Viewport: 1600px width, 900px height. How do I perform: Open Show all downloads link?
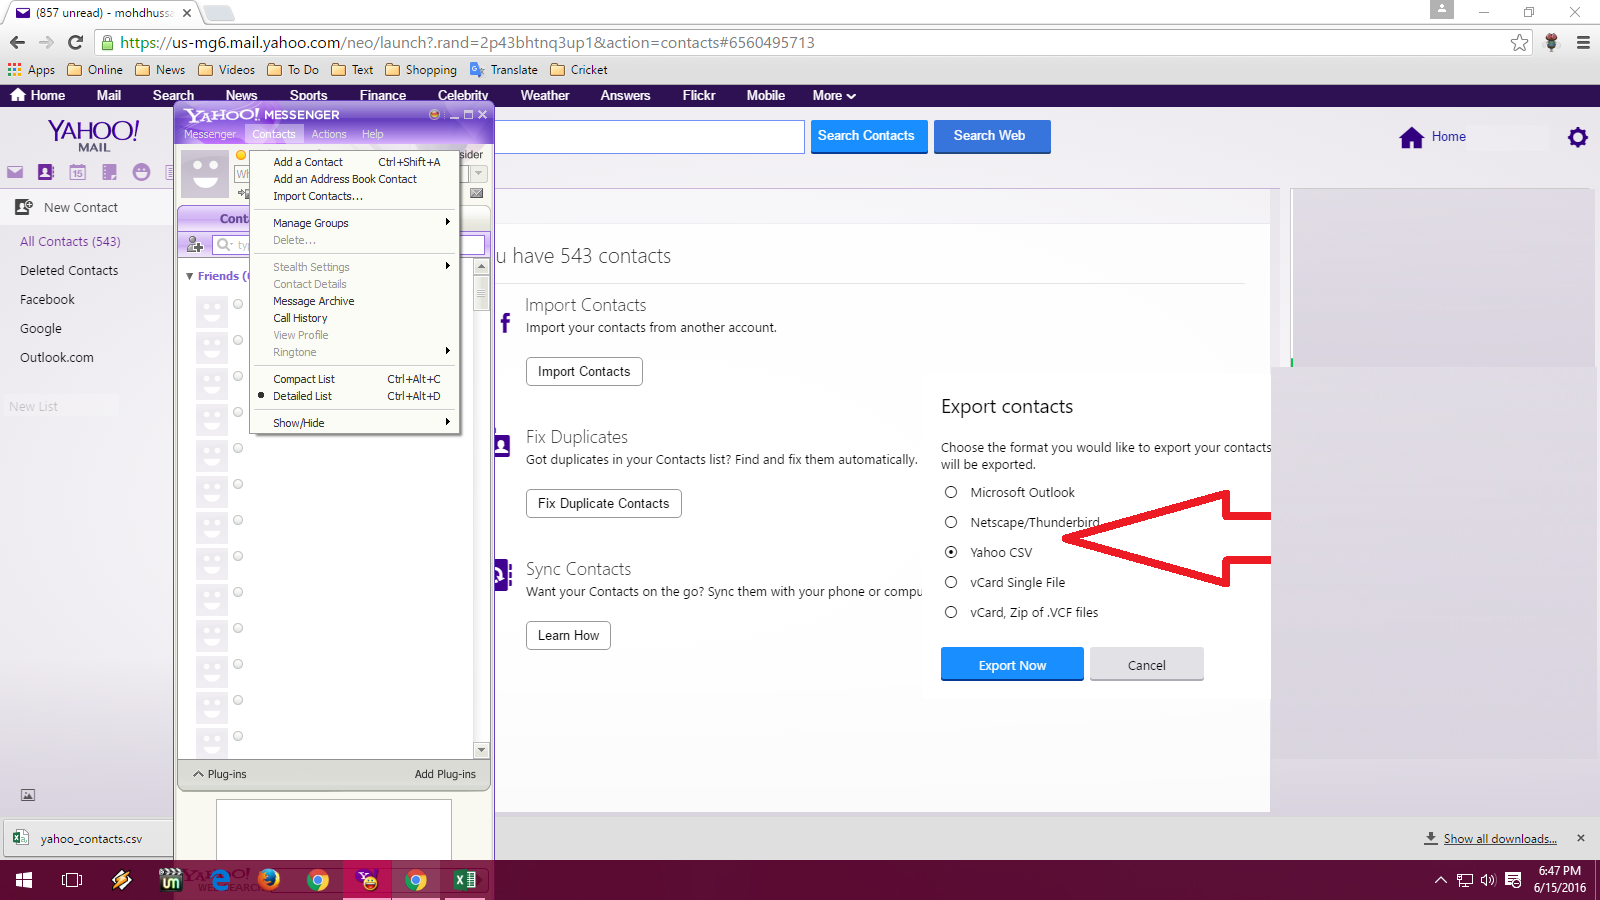[x=1500, y=839]
